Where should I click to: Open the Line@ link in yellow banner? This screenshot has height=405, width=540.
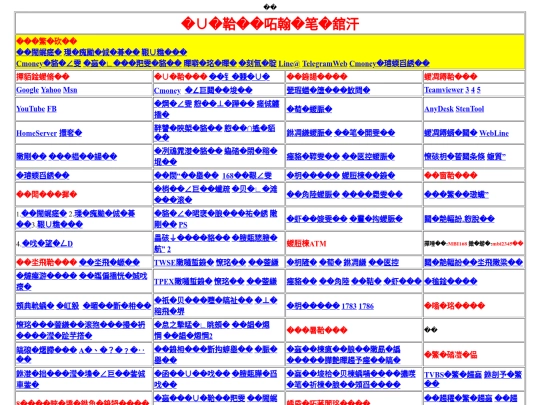click(289, 63)
